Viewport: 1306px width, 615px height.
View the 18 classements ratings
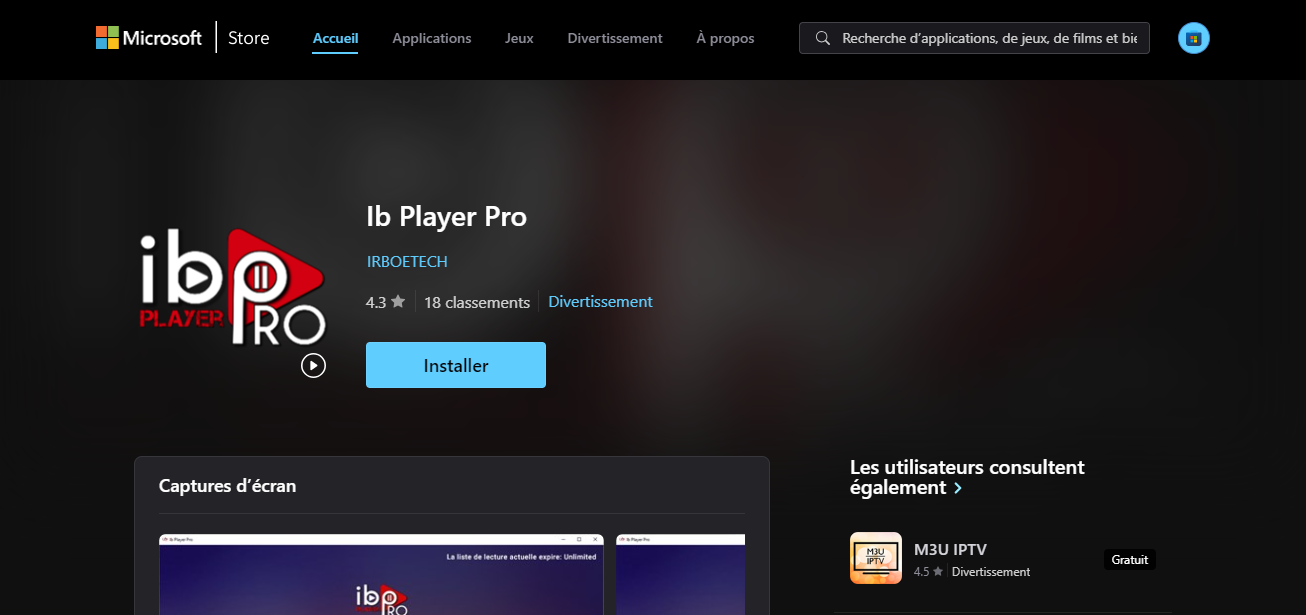point(477,301)
